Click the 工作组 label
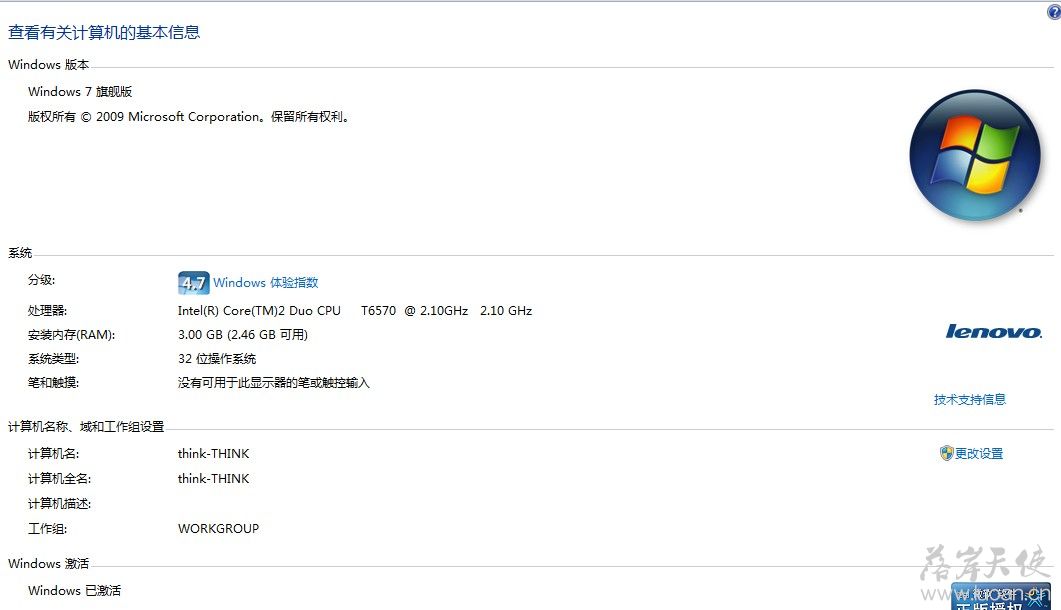 (x=47, y=529)
